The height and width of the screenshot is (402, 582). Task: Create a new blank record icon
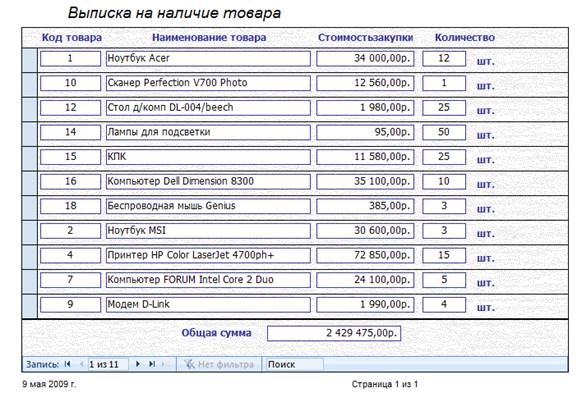click(x=165, y=364)
